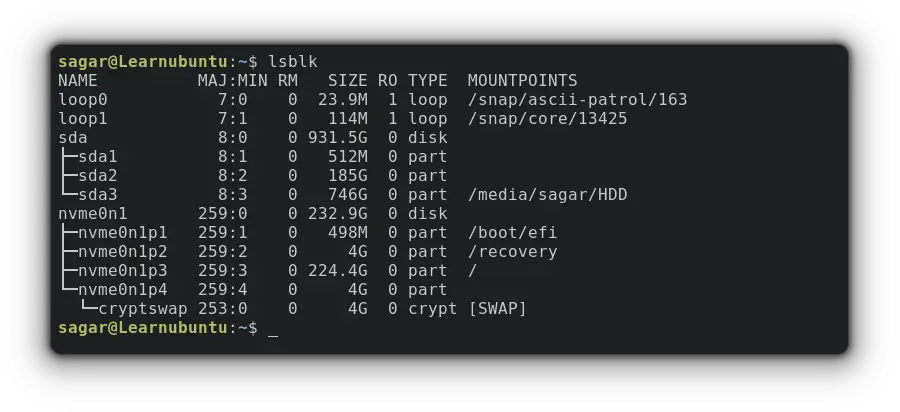
Task: Select the nvme0n1 disk entry
Action: pyautogui.click(x=92, y=213)
